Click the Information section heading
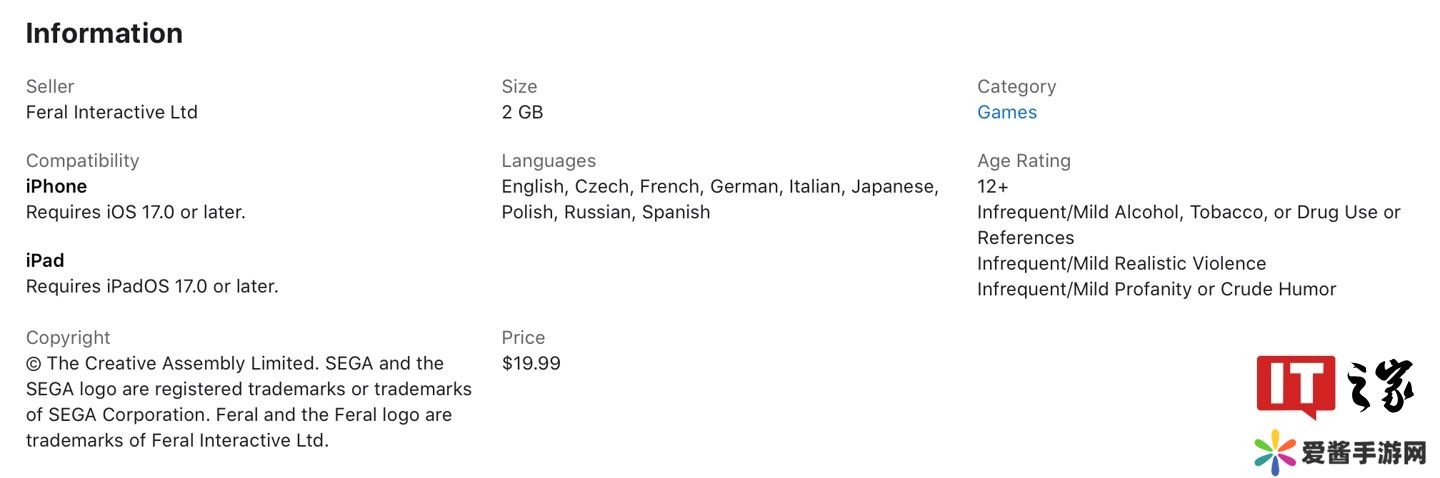This screenshot has height=478, width=1440. [x=104, y=33]
